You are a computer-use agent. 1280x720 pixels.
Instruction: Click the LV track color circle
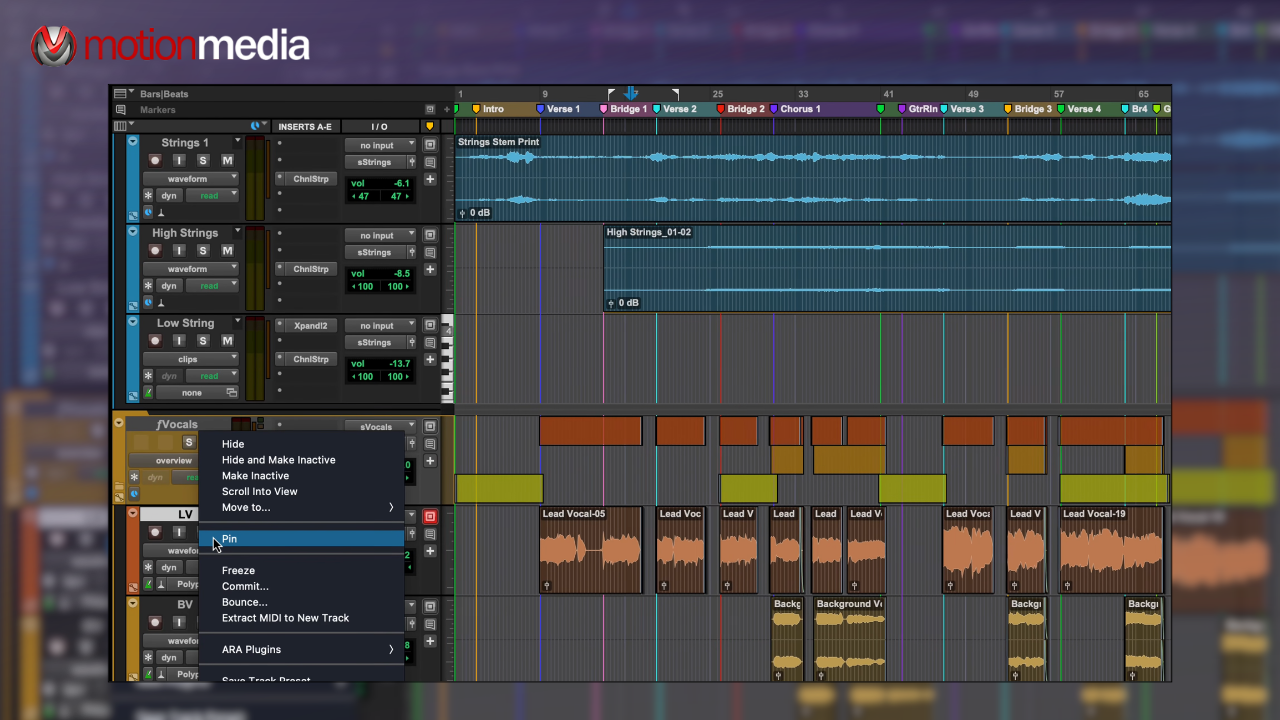click(133, 513)
